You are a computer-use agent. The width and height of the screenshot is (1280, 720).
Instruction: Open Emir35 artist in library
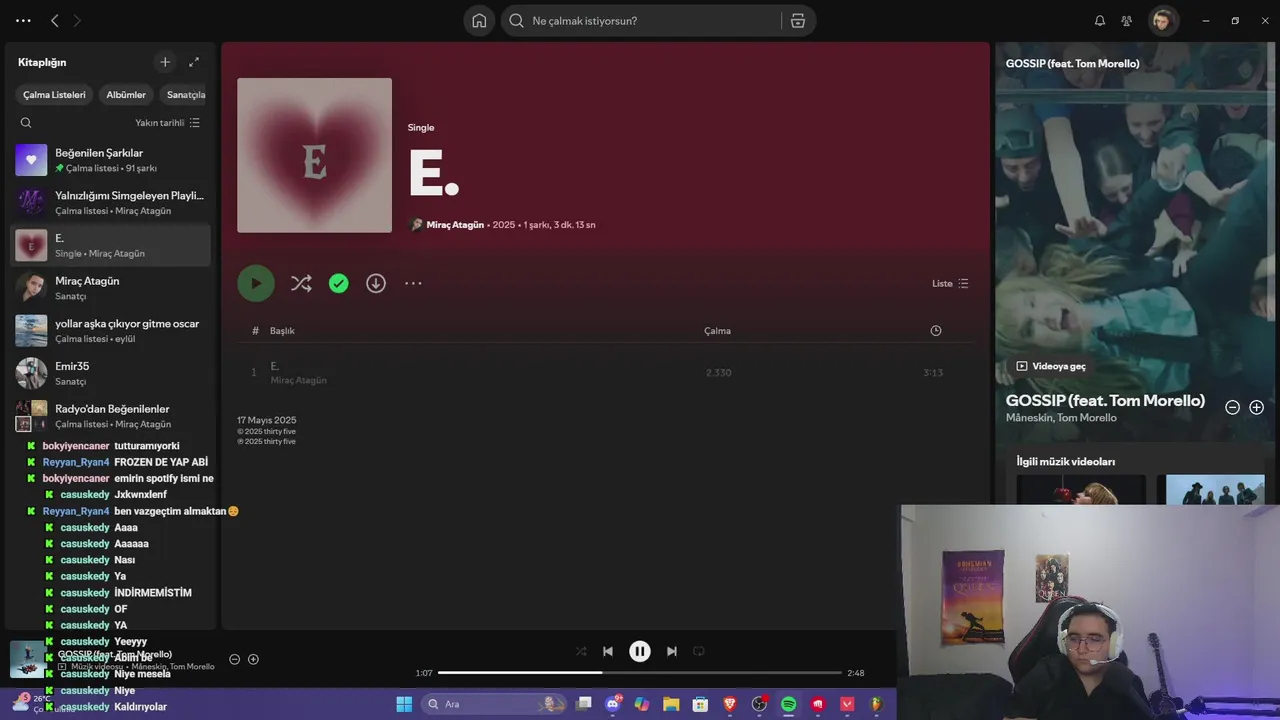pyautogui.click(x=110, y=373)
